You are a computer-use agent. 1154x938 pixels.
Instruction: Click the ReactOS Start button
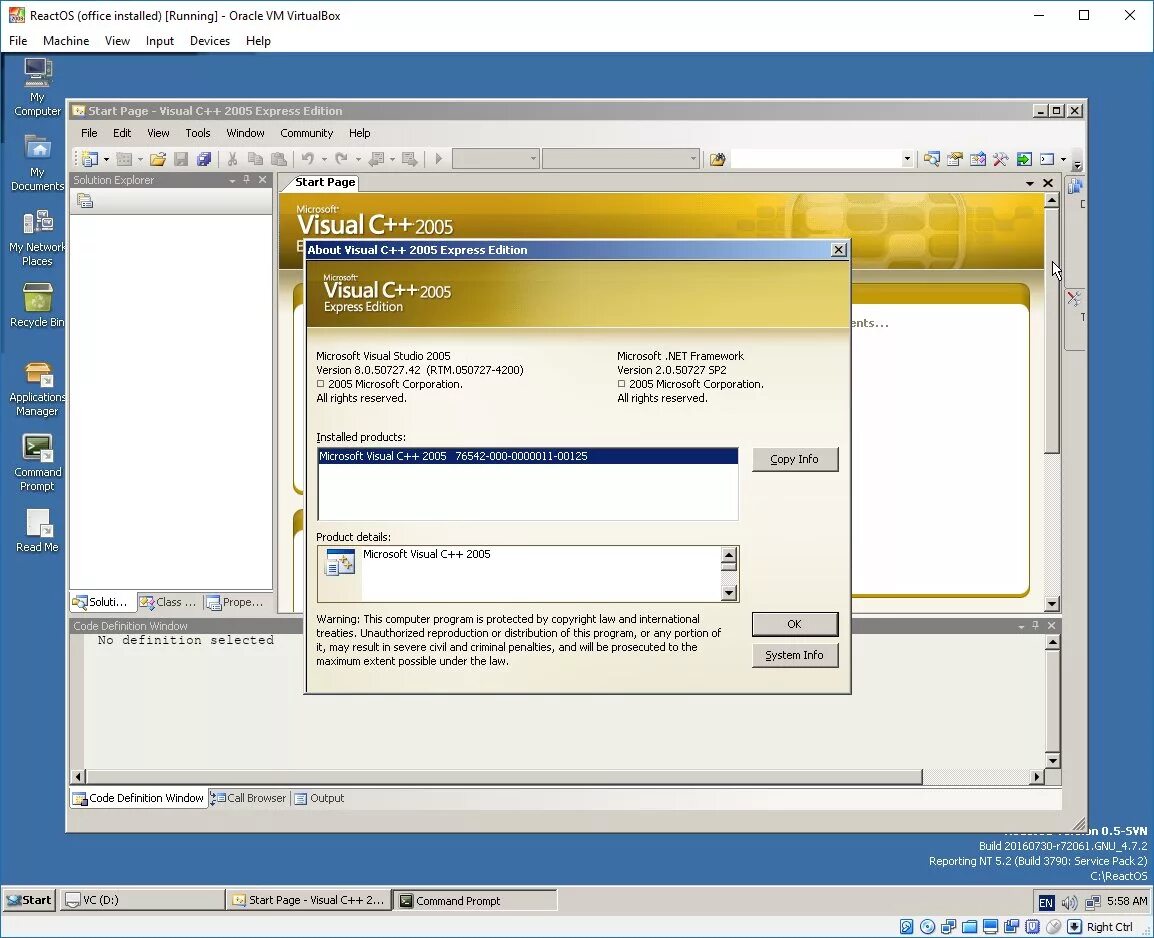29,900
